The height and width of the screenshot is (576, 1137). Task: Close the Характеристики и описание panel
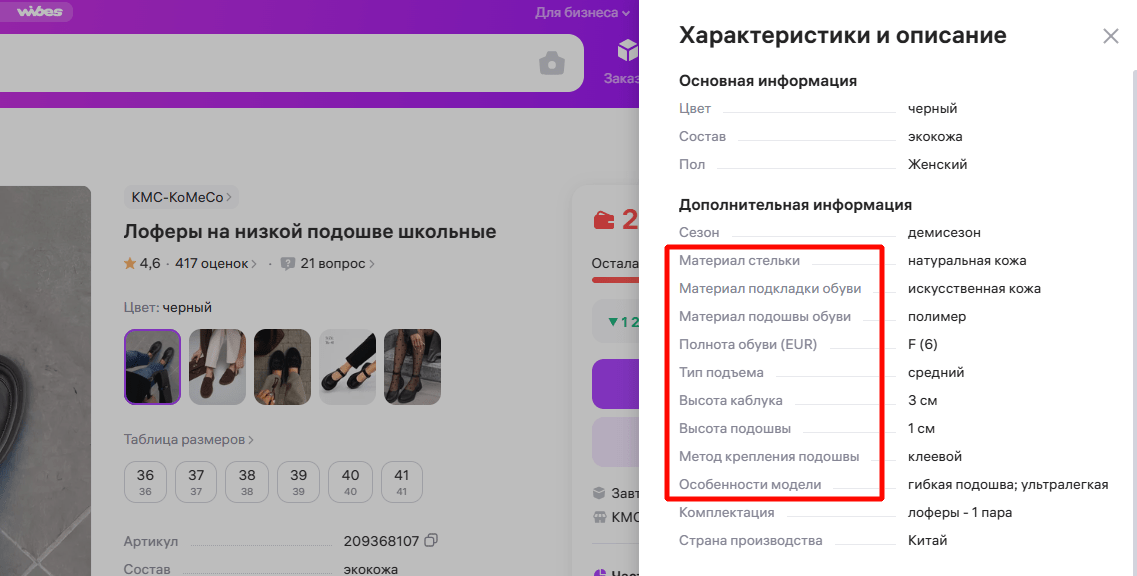click(x=1110, y=36)
